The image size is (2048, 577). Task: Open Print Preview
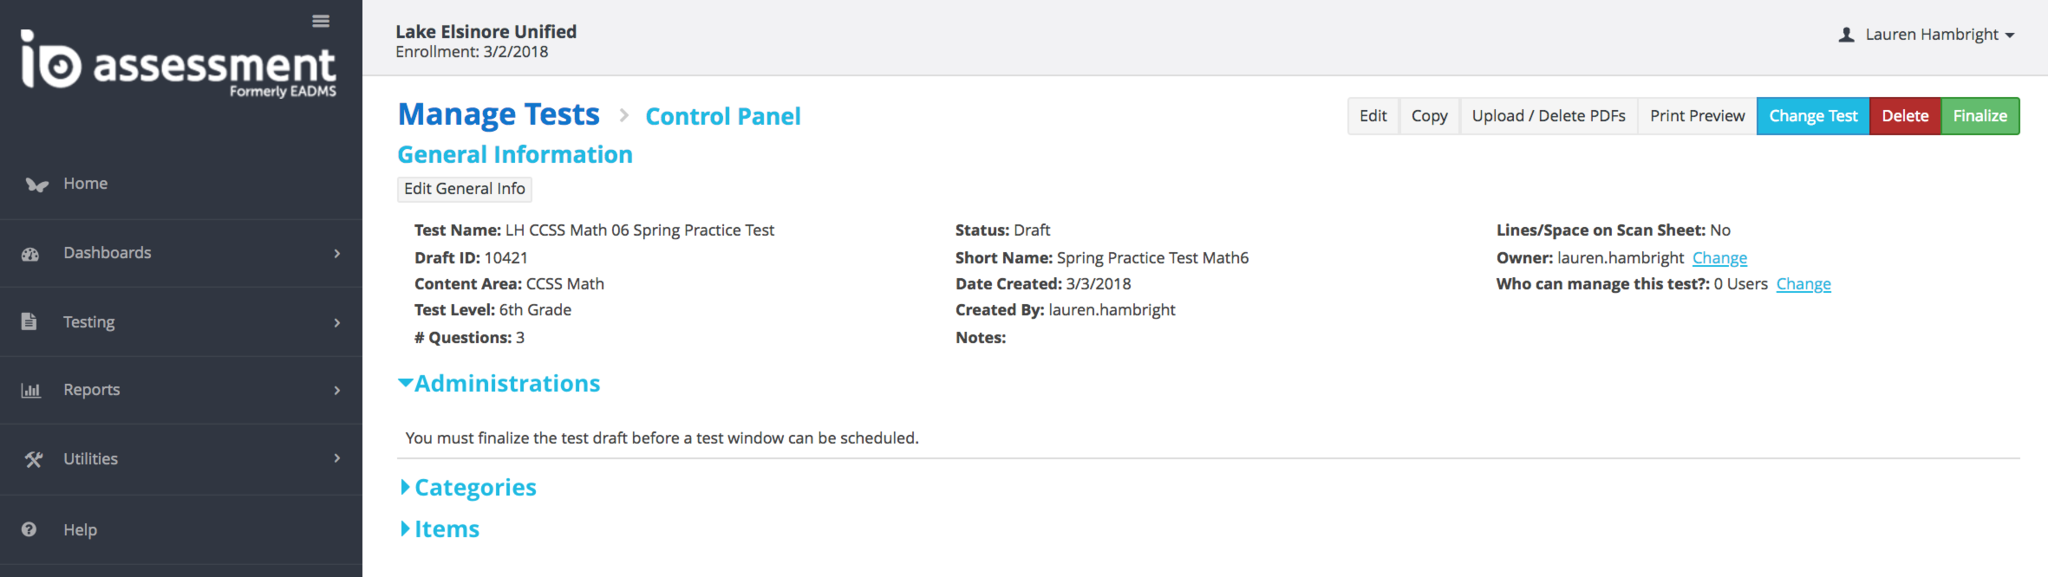pos(1697,116)
